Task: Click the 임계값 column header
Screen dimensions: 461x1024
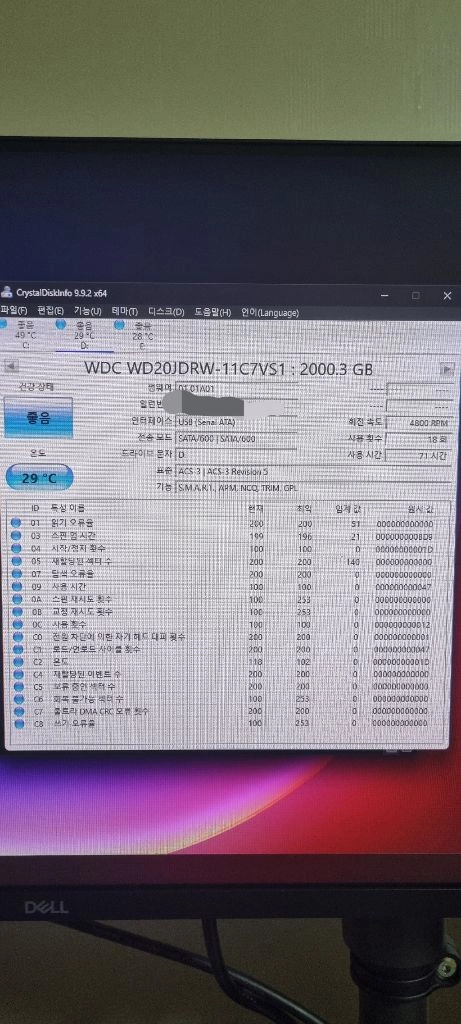Action: pyautogui.click(x=348, y=508)
